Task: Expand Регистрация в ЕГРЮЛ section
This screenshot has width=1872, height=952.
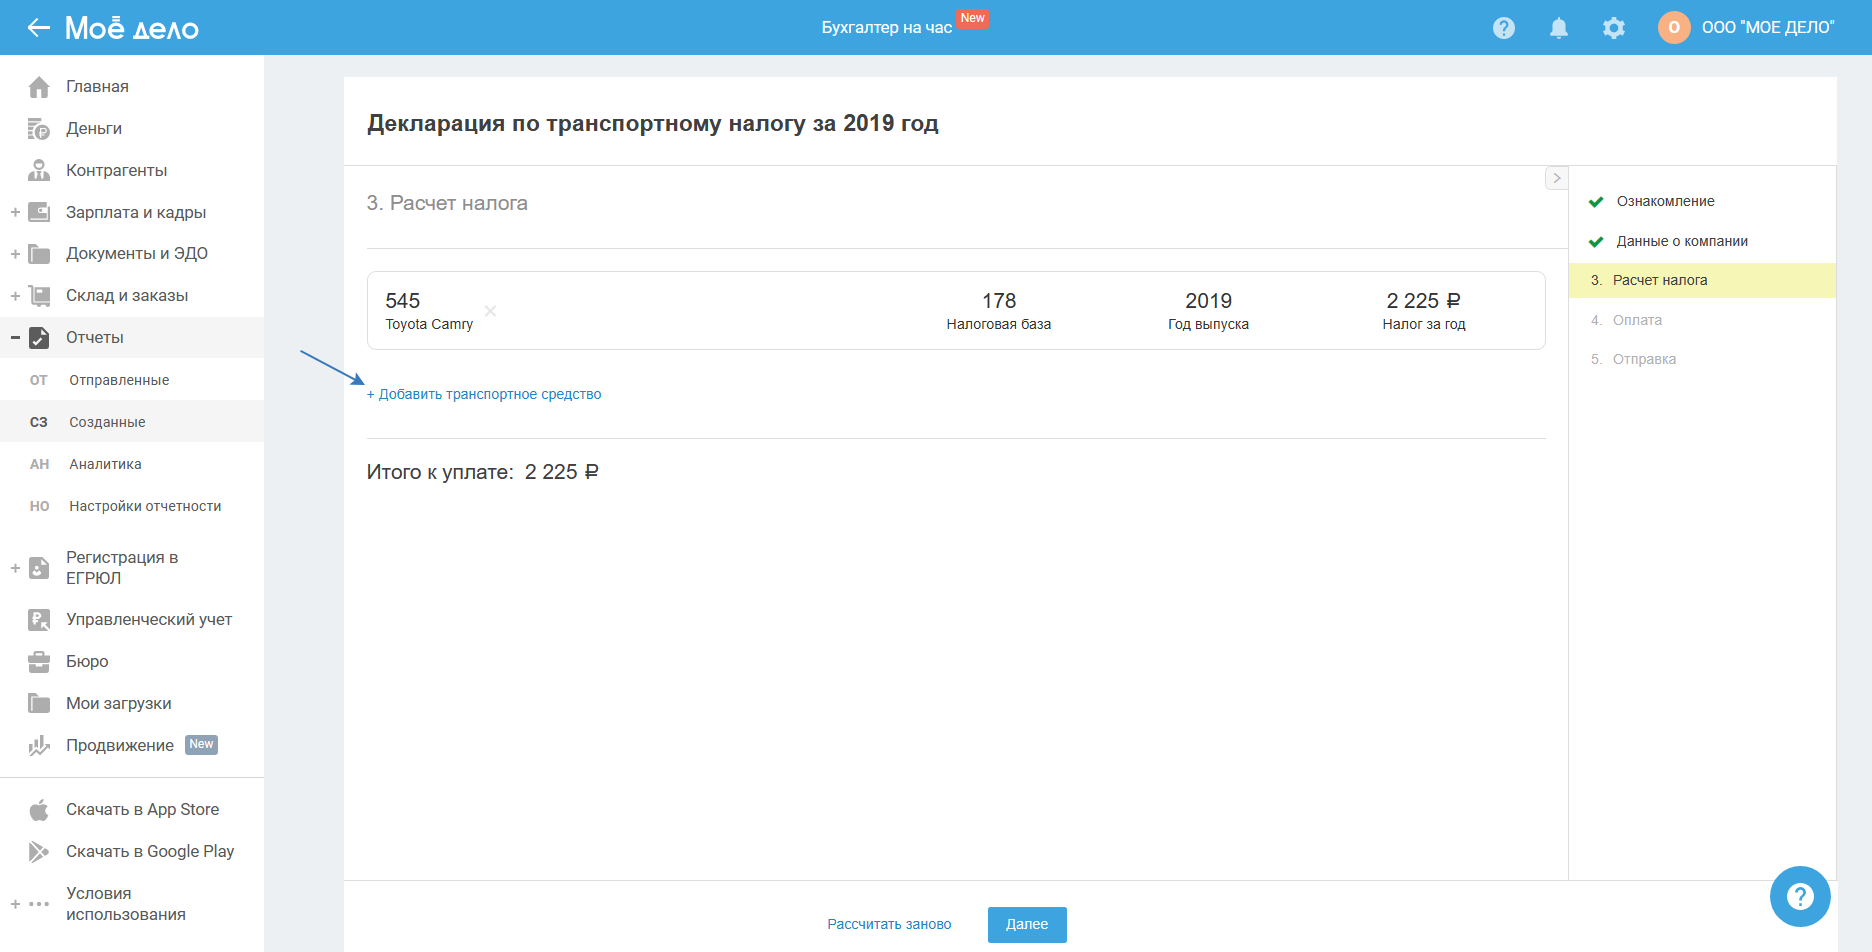Action: point(15,568)
